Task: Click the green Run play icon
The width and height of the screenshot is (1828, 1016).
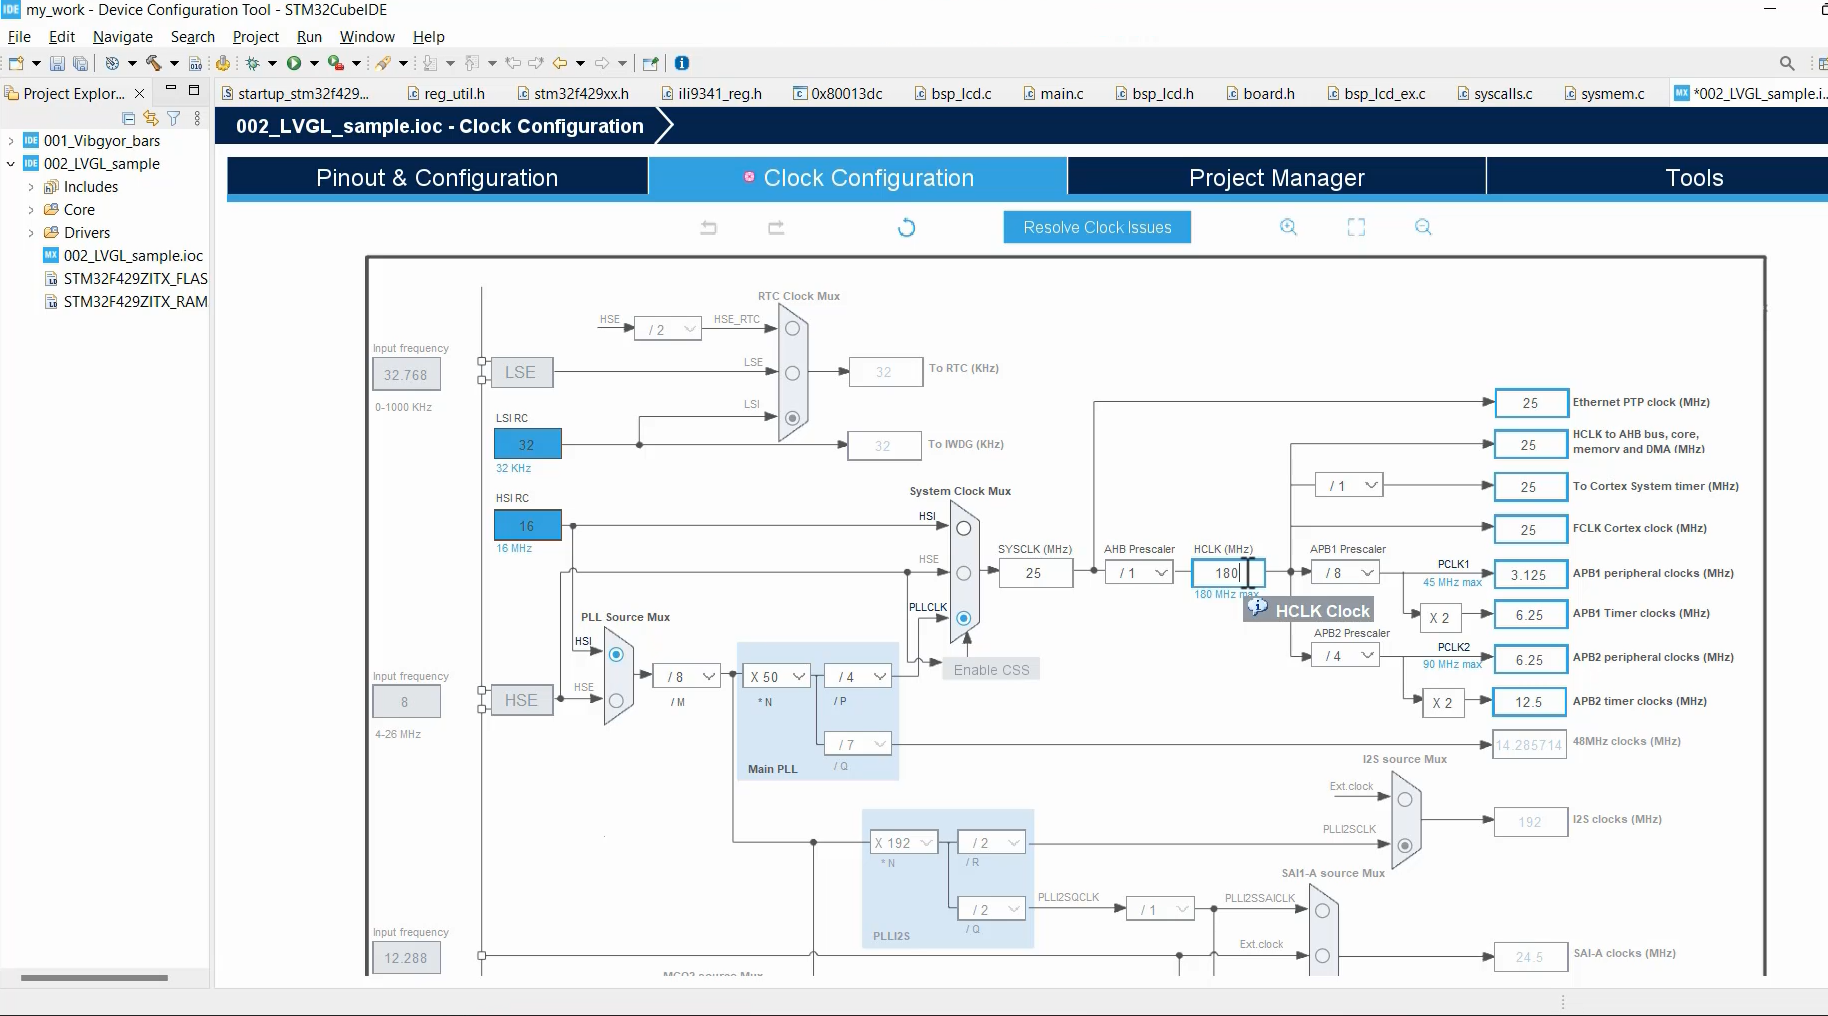Action: [x=293, y=63]
